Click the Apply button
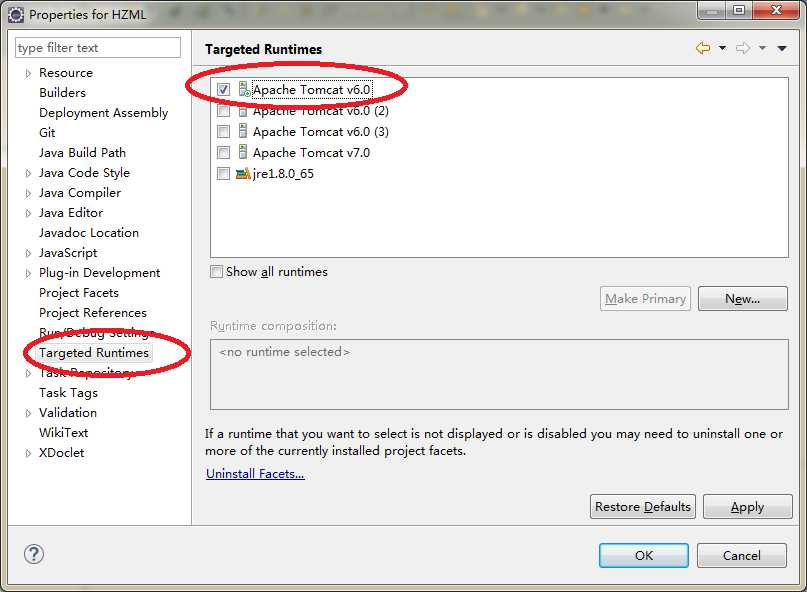This screenshot has width=807, height=592. [x=748, y=507]
